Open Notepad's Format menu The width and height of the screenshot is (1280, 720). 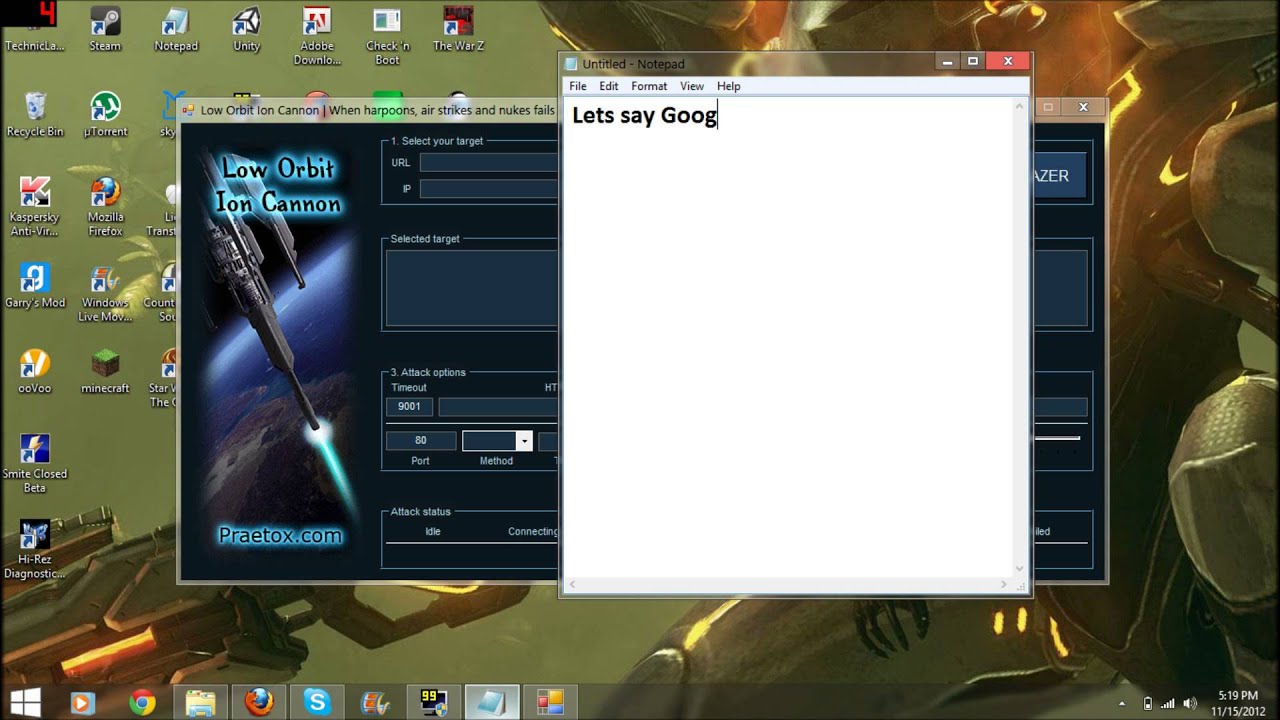click(x=649, y=86)
